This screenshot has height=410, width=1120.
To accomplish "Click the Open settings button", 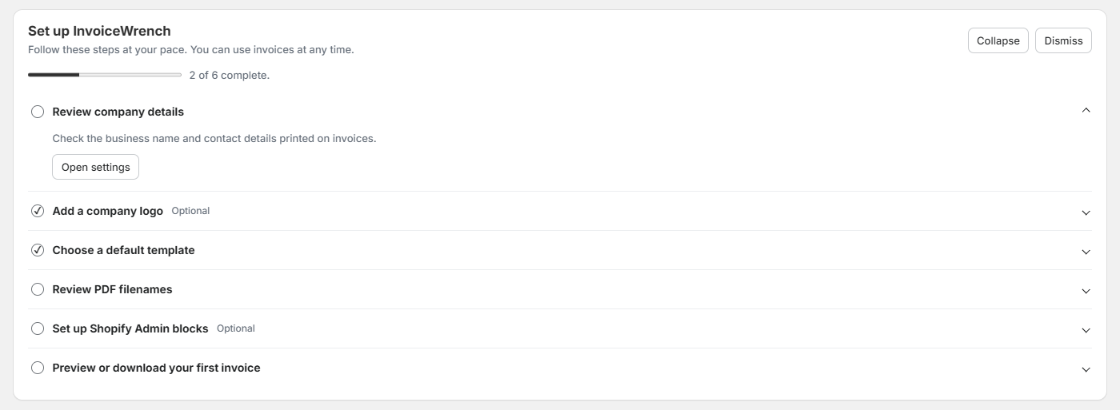I will [x=96, y=167].
